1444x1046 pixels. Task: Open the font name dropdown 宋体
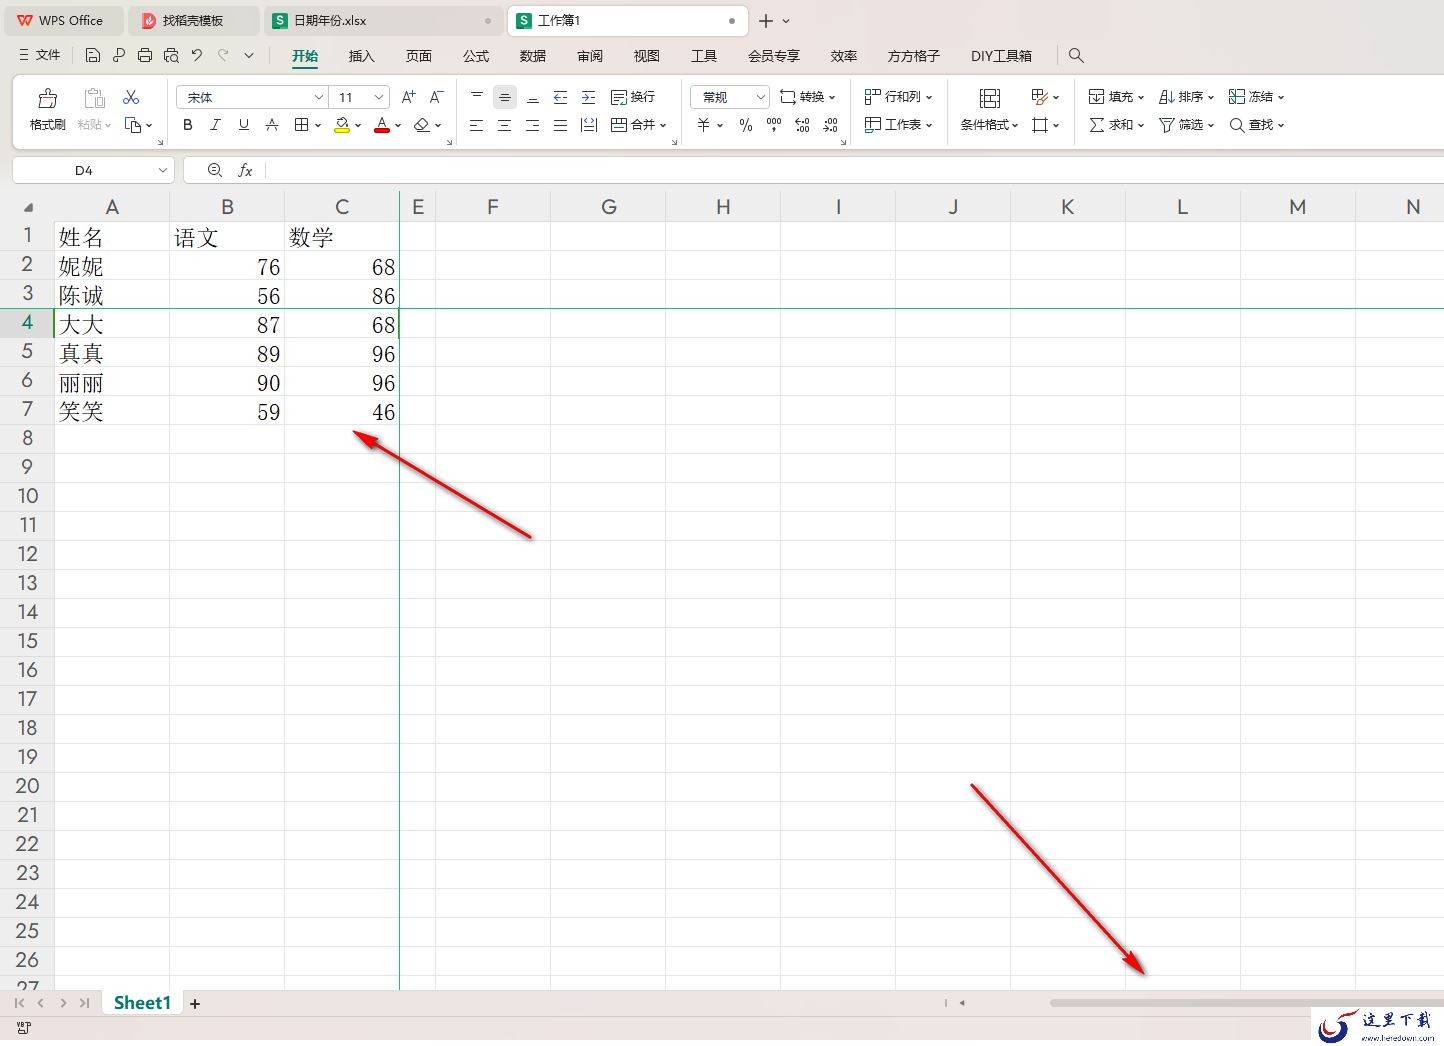pos(252,97)
